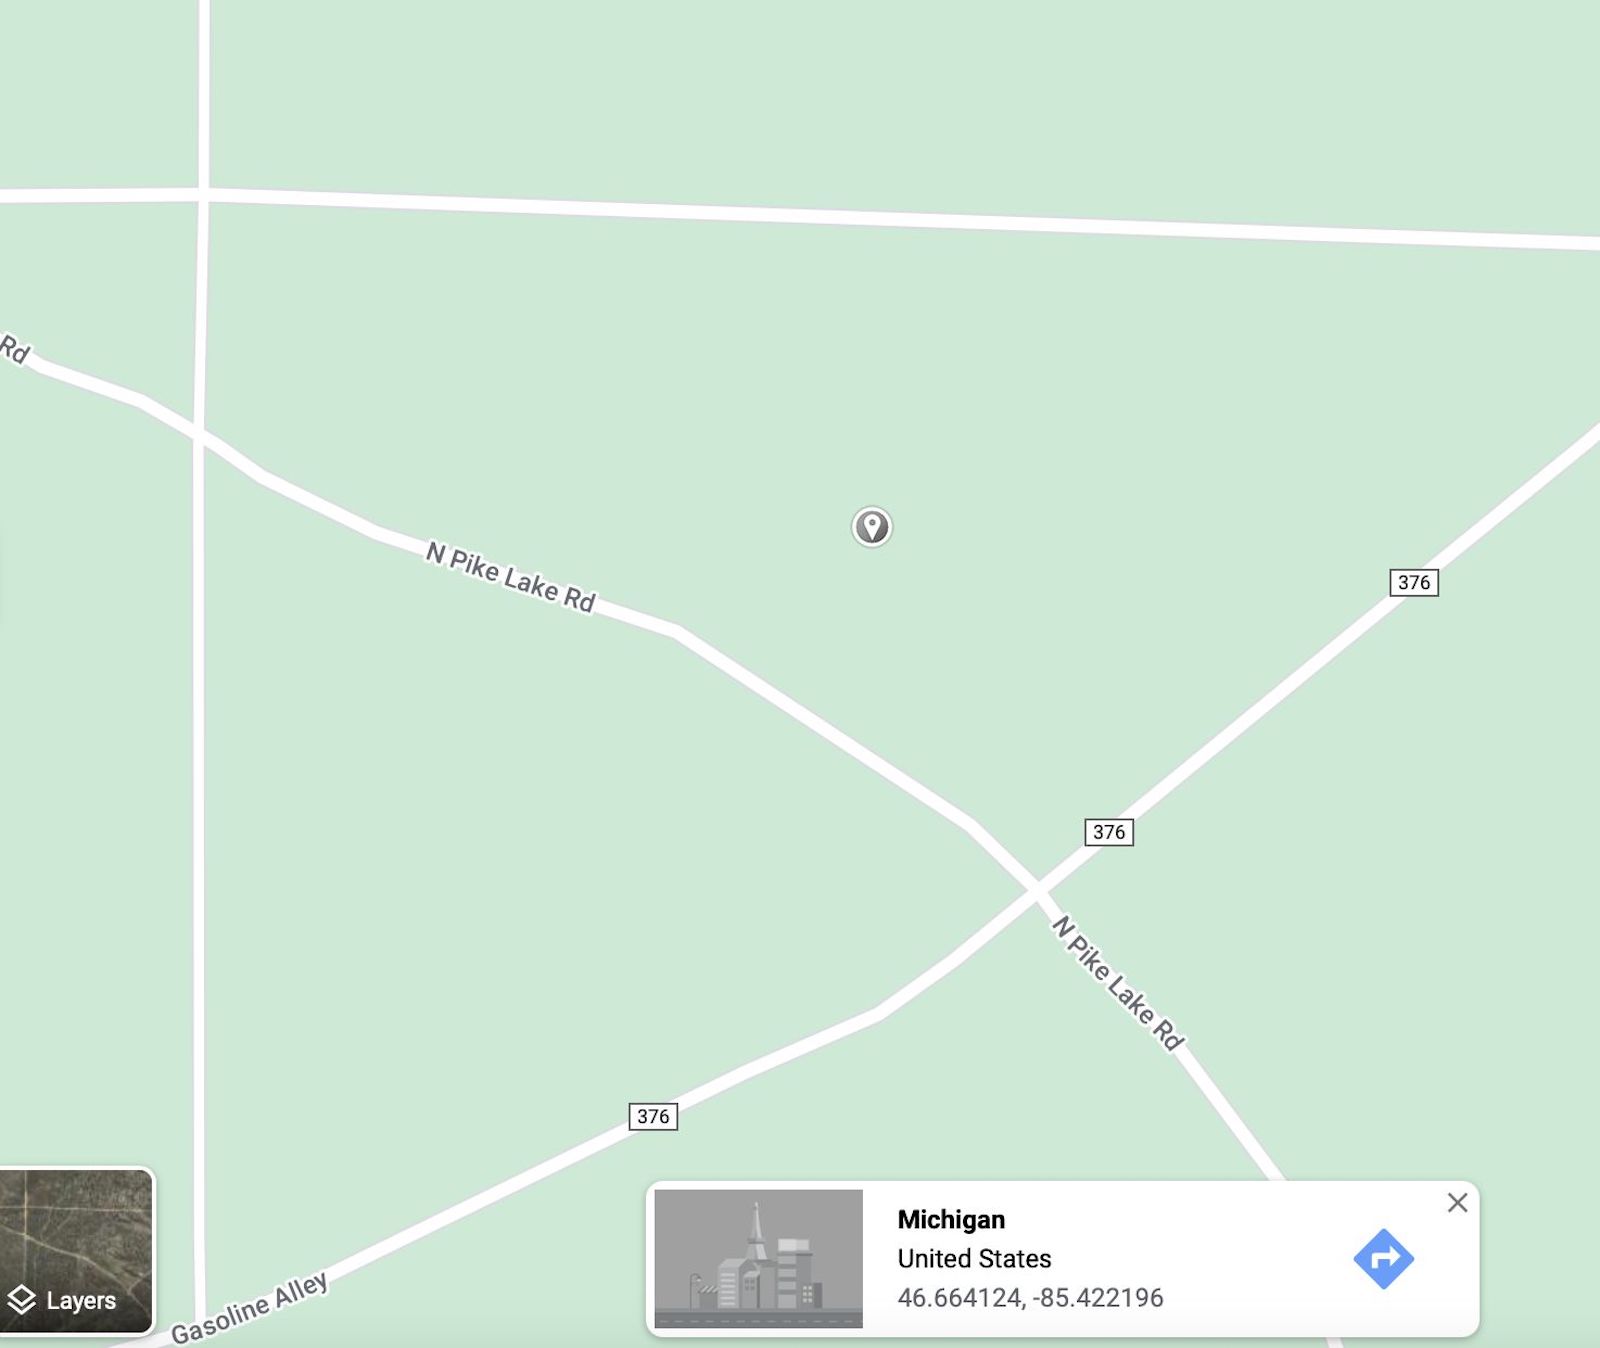Click the crossing of the two unnamed roads
This screenshot has height=1348, width=1600.
[204, 194]
